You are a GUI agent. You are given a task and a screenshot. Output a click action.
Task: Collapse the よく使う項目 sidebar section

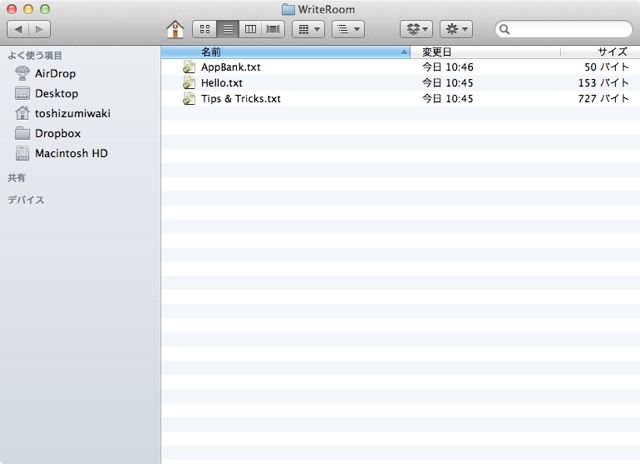(35, 56)
